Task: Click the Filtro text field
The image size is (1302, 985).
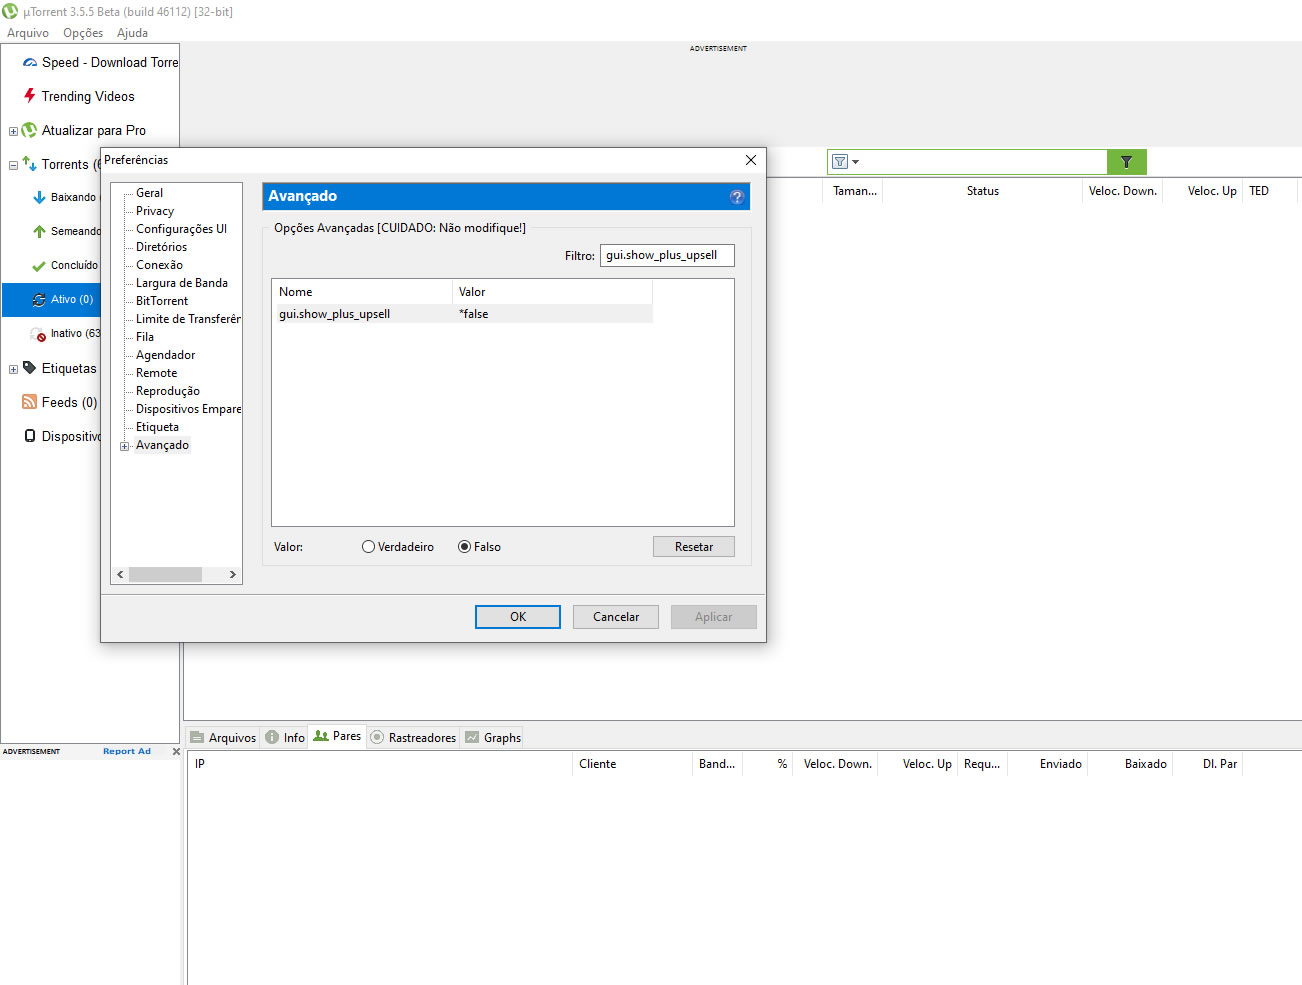Action: pos(666,256)
